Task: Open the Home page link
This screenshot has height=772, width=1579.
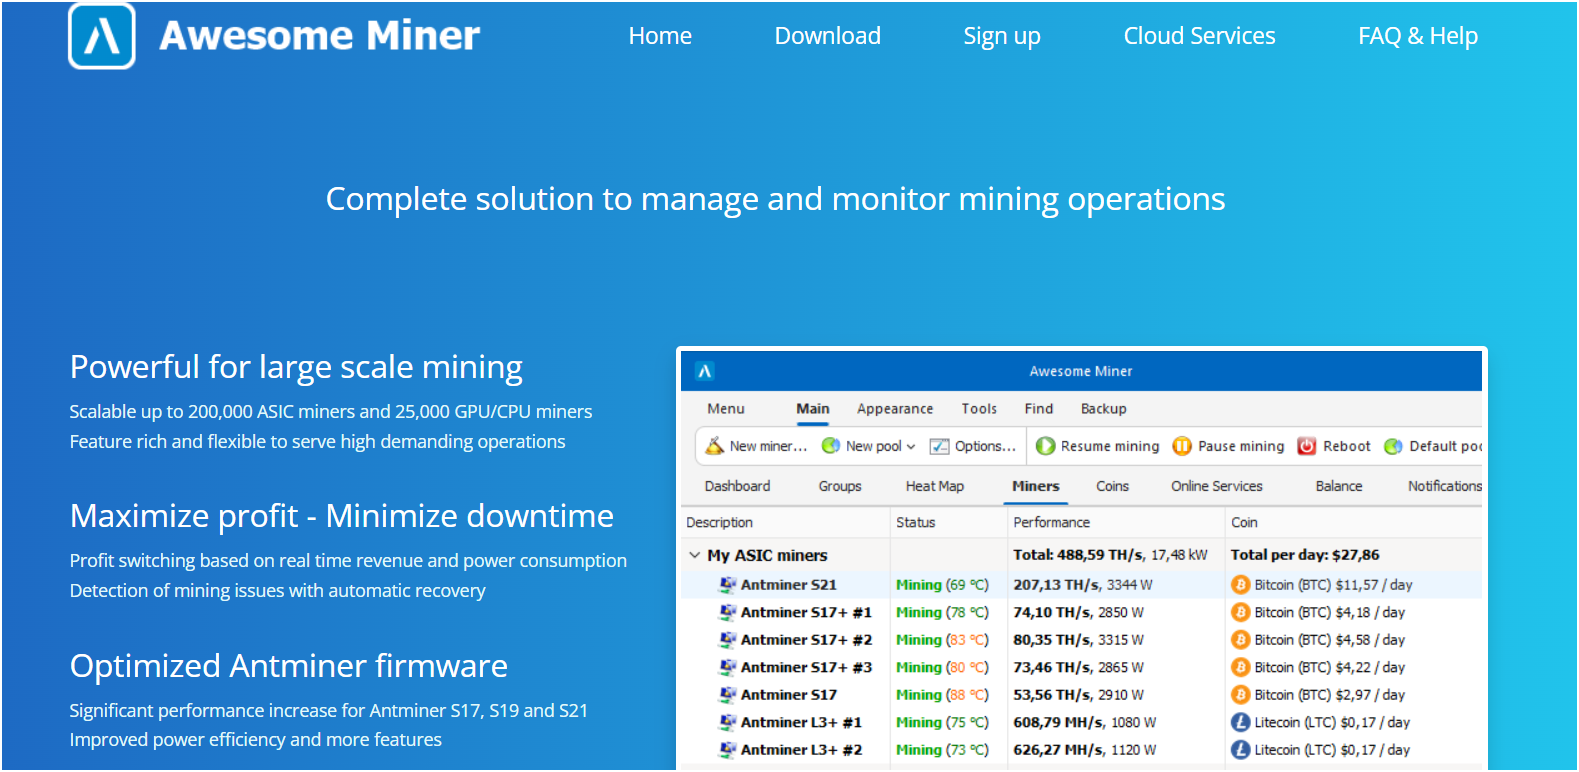Action: click(x=660, y=36)
